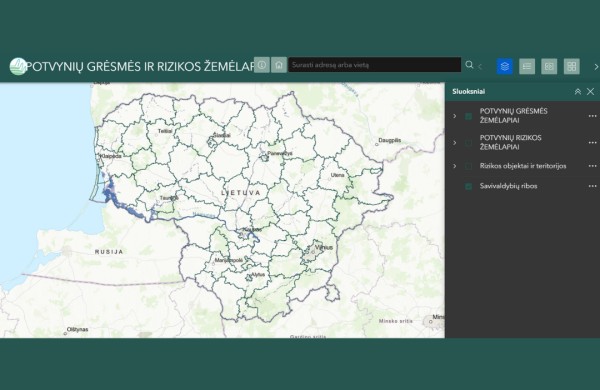
Task: Click Kaunas on the map
Action: [253, 229]
